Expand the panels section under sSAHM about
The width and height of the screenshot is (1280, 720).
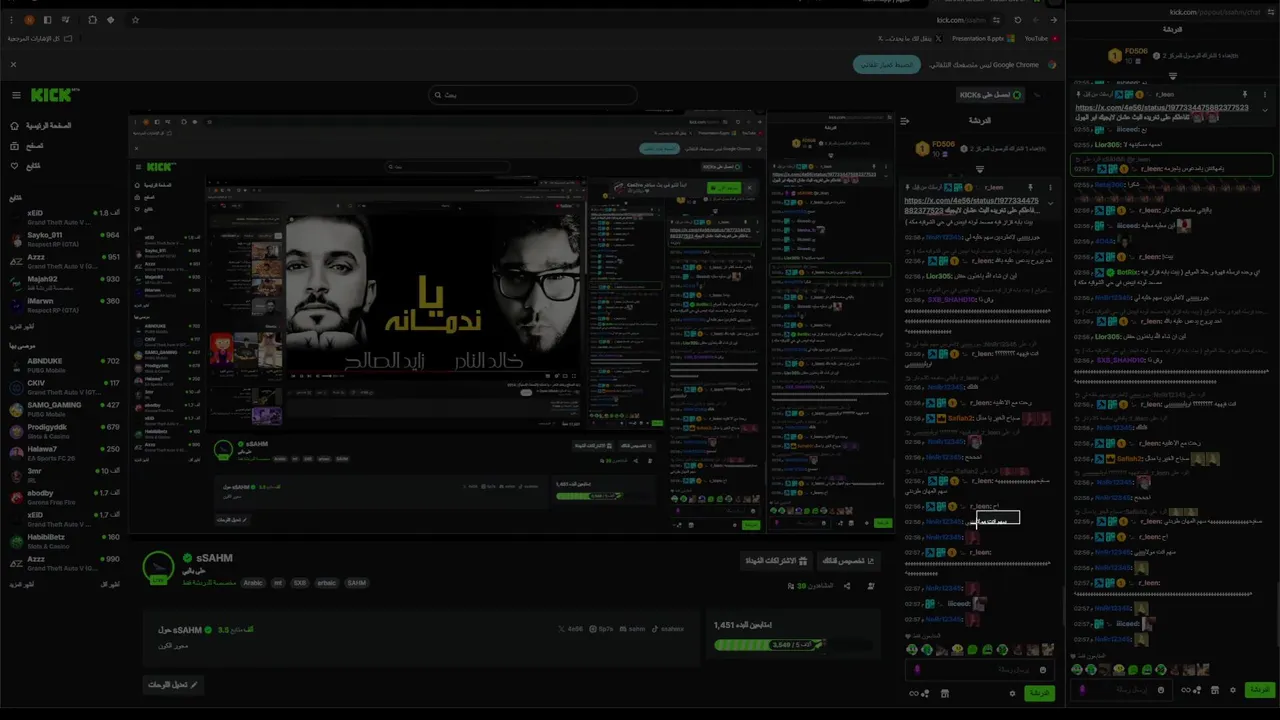click(x=173, y=685)
